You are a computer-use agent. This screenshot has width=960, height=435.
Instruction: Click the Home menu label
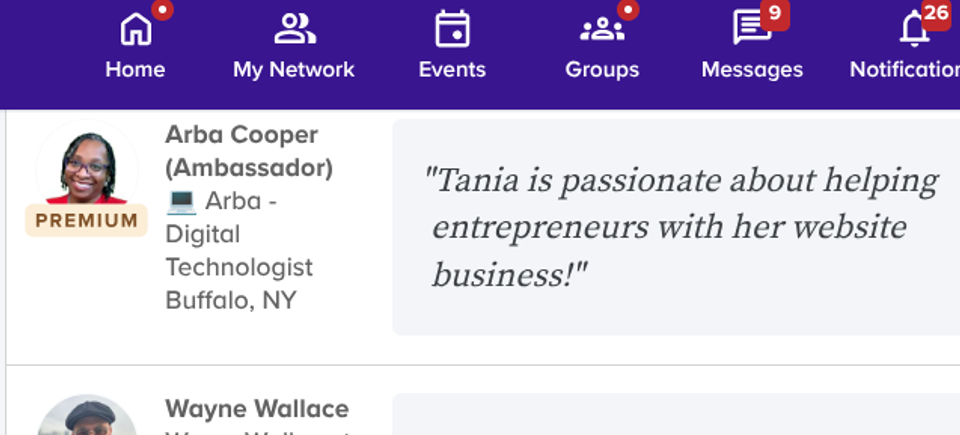(x=135, y=69)
